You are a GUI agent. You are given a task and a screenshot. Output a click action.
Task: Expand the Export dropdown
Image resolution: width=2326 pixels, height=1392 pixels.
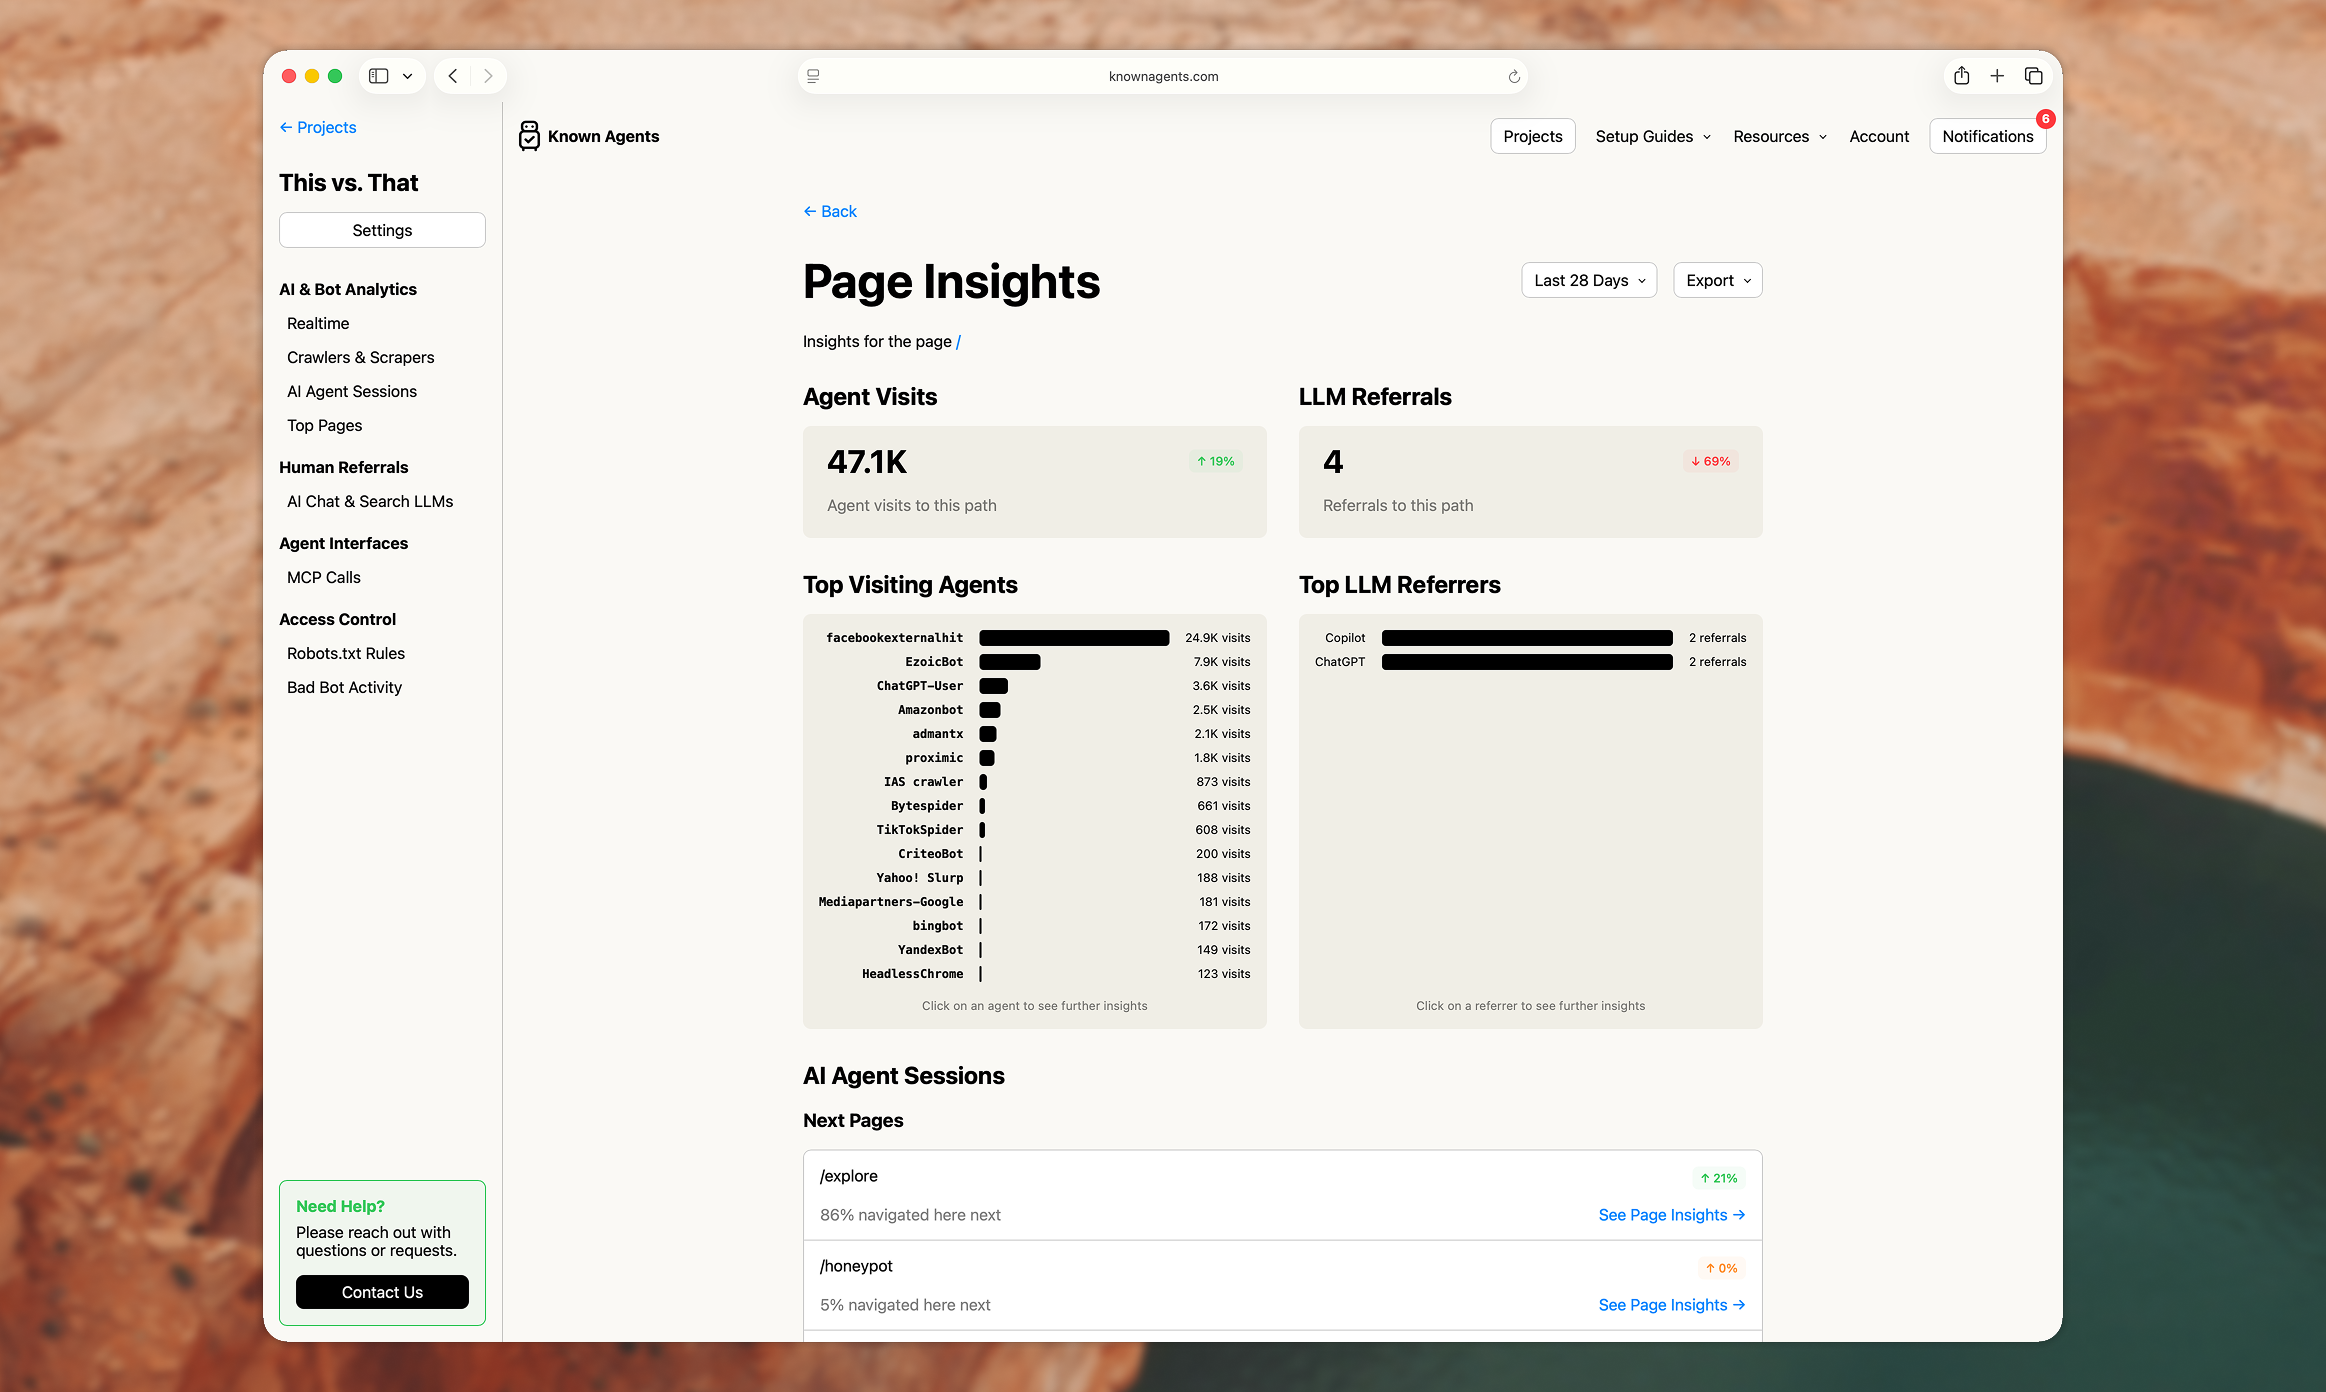(x=1717, y=280)
